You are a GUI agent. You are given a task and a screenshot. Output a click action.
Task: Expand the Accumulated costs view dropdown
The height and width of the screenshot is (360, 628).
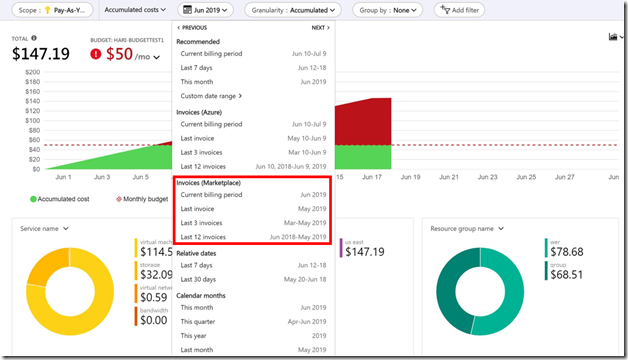(x=135, y=10)
